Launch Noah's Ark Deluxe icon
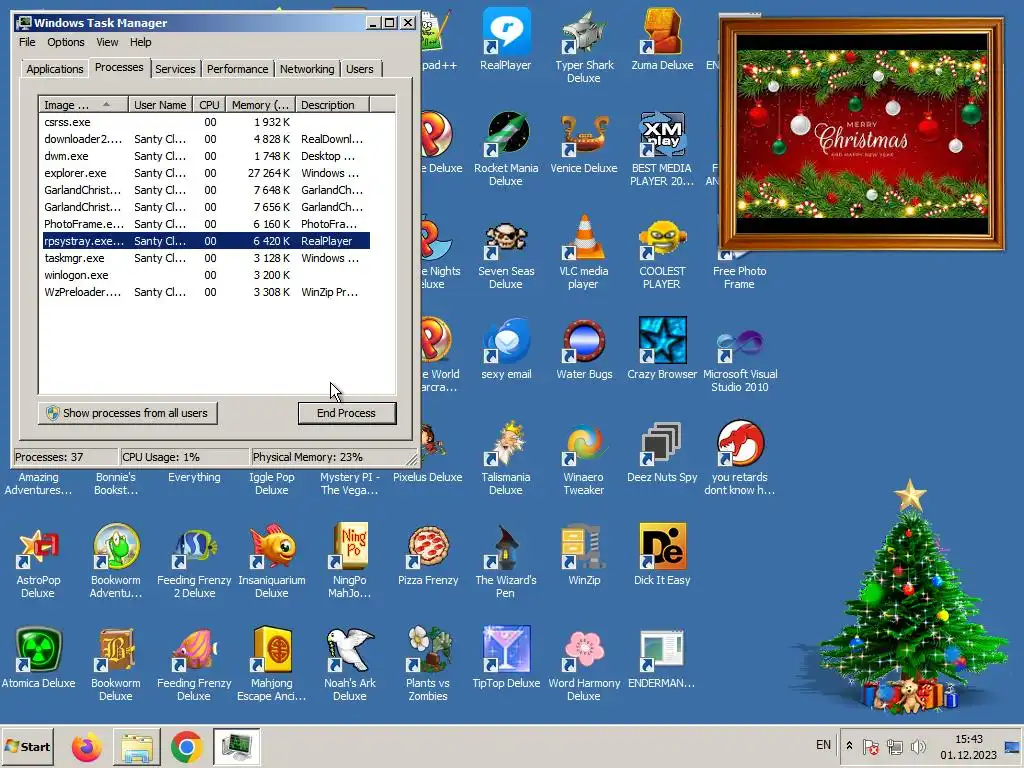 coord(350,665)
